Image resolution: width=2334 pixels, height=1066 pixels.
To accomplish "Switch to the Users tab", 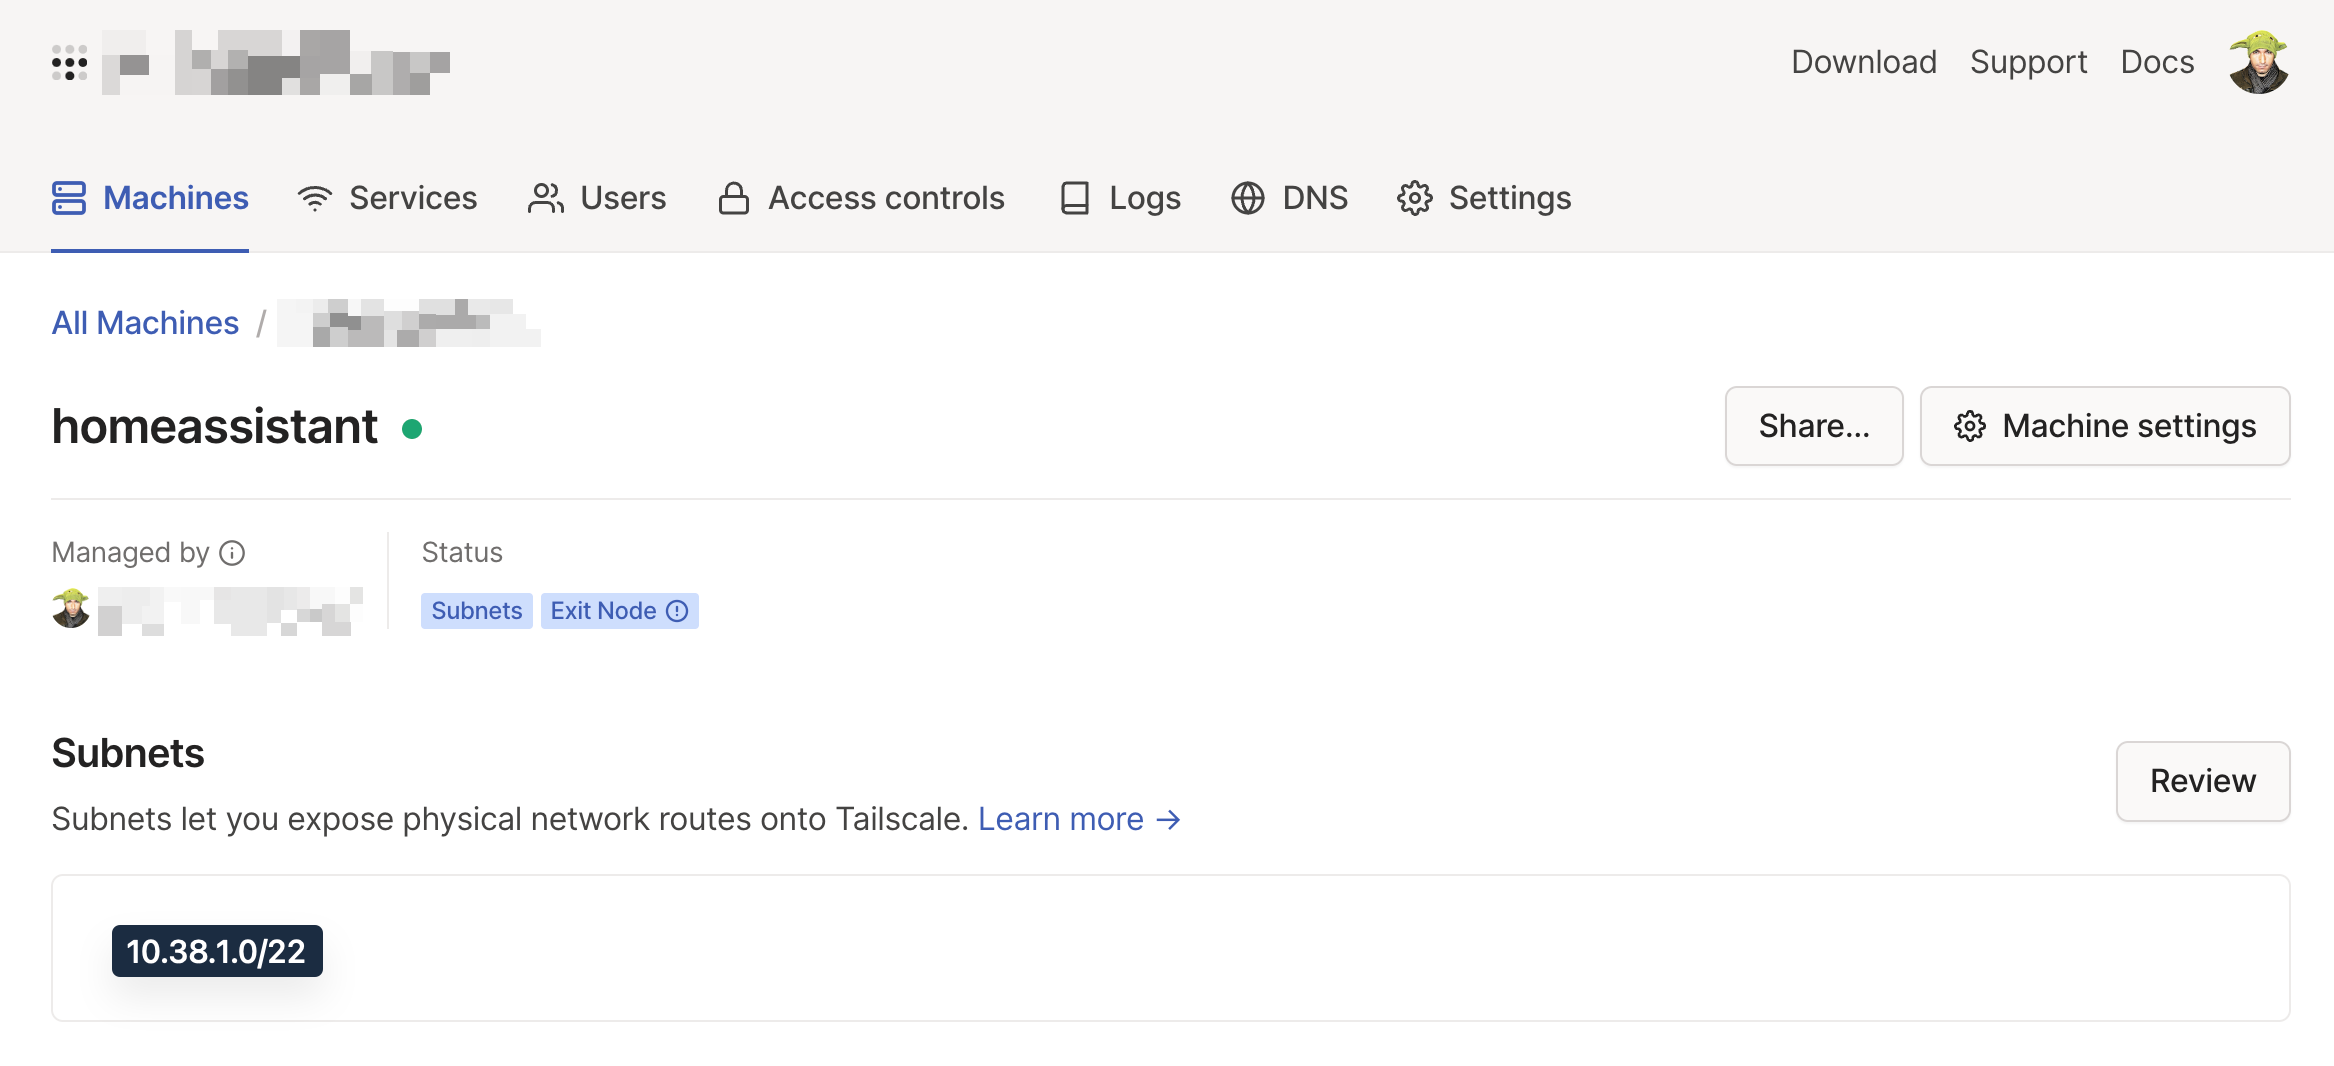I will [597, 198].
